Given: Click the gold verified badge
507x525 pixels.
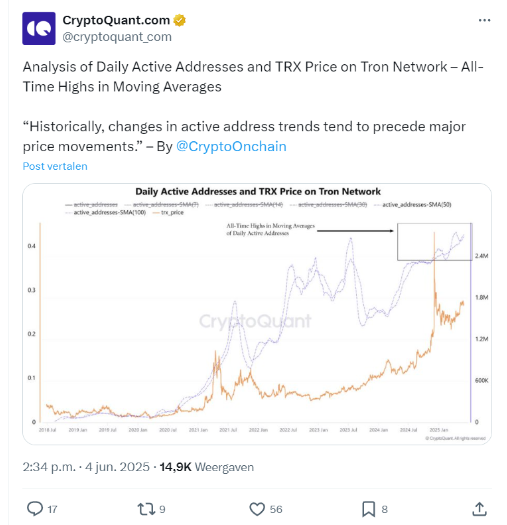Looking at the screenshot, I should (x=179, y=20).
